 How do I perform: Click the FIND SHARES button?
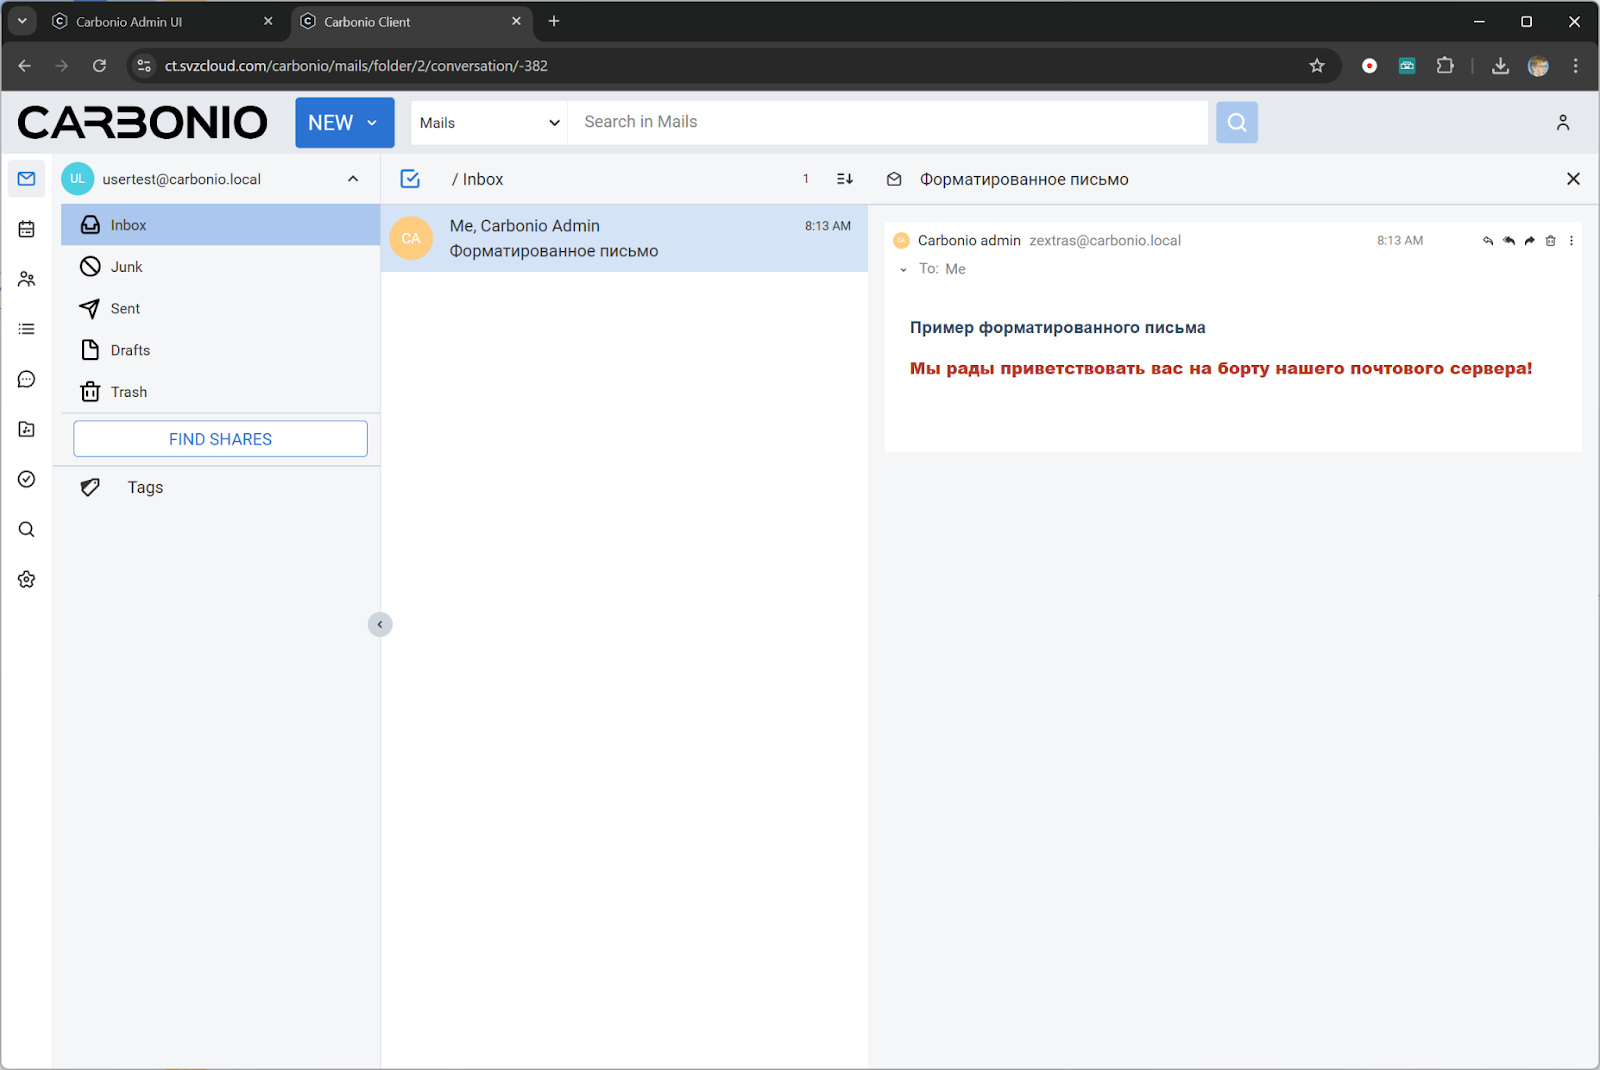coord(220,439)
